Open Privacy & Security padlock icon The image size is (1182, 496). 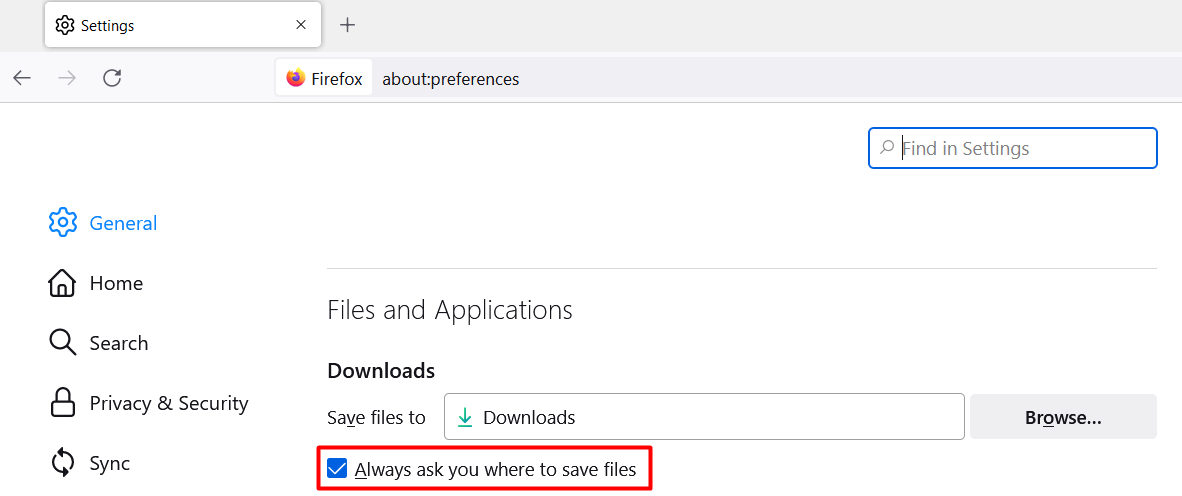[63, 403]
